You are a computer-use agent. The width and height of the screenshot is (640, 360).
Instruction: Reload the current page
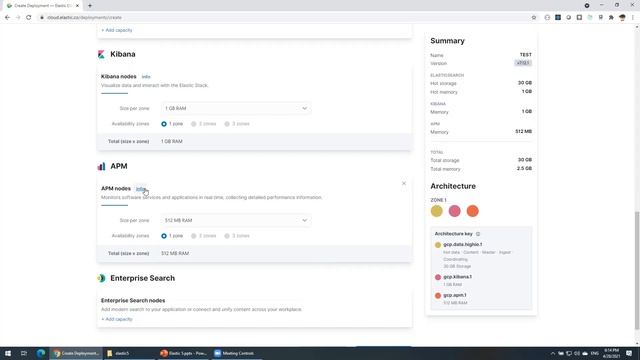[x=29, y=18]
